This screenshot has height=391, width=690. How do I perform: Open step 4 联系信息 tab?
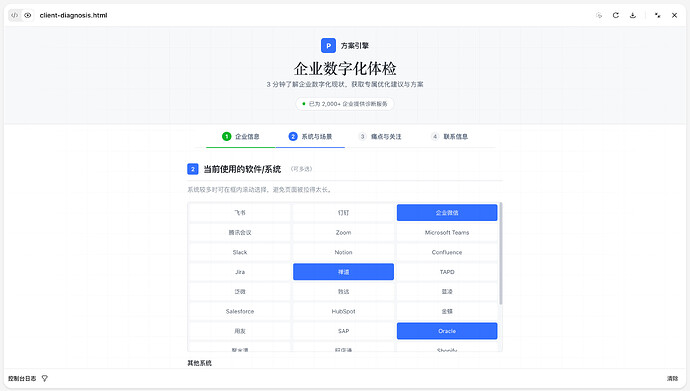click(x=449, y=137)
